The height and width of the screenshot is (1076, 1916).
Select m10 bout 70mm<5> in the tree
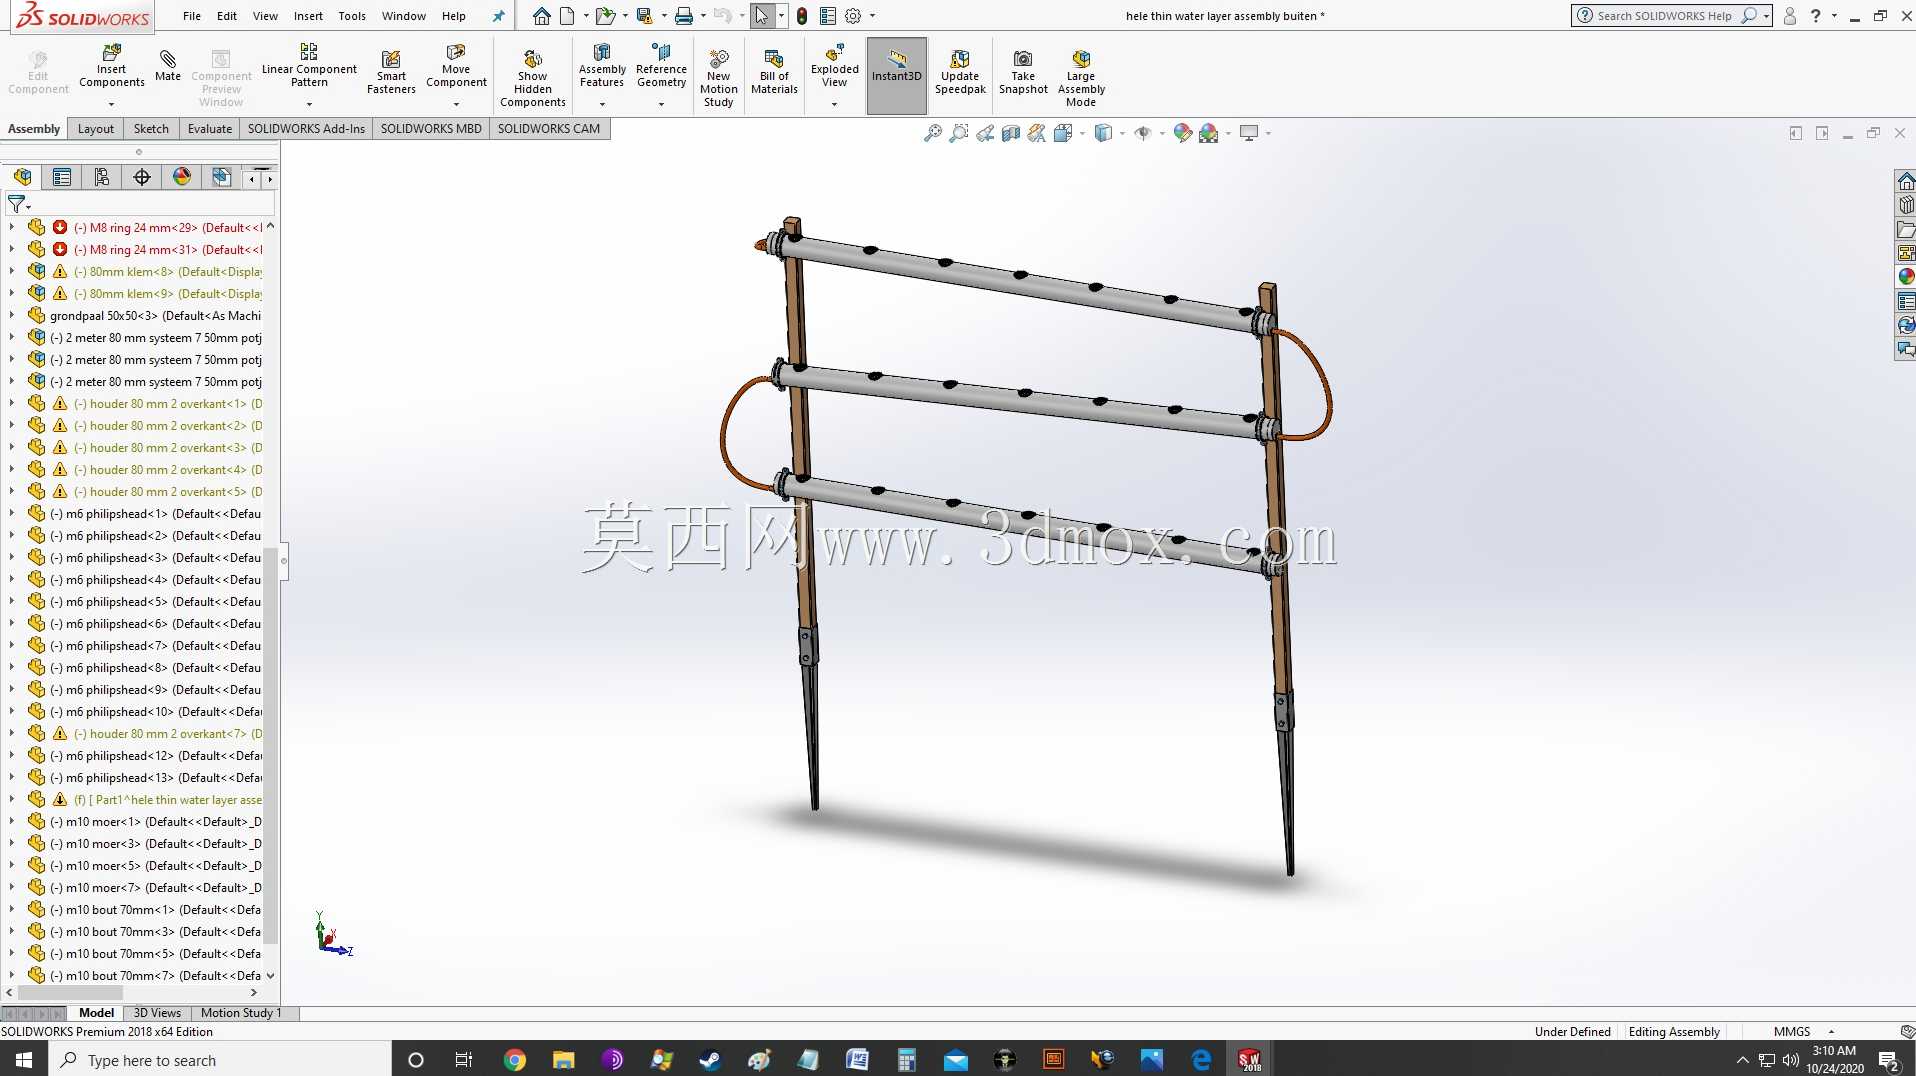coord(156,953)
